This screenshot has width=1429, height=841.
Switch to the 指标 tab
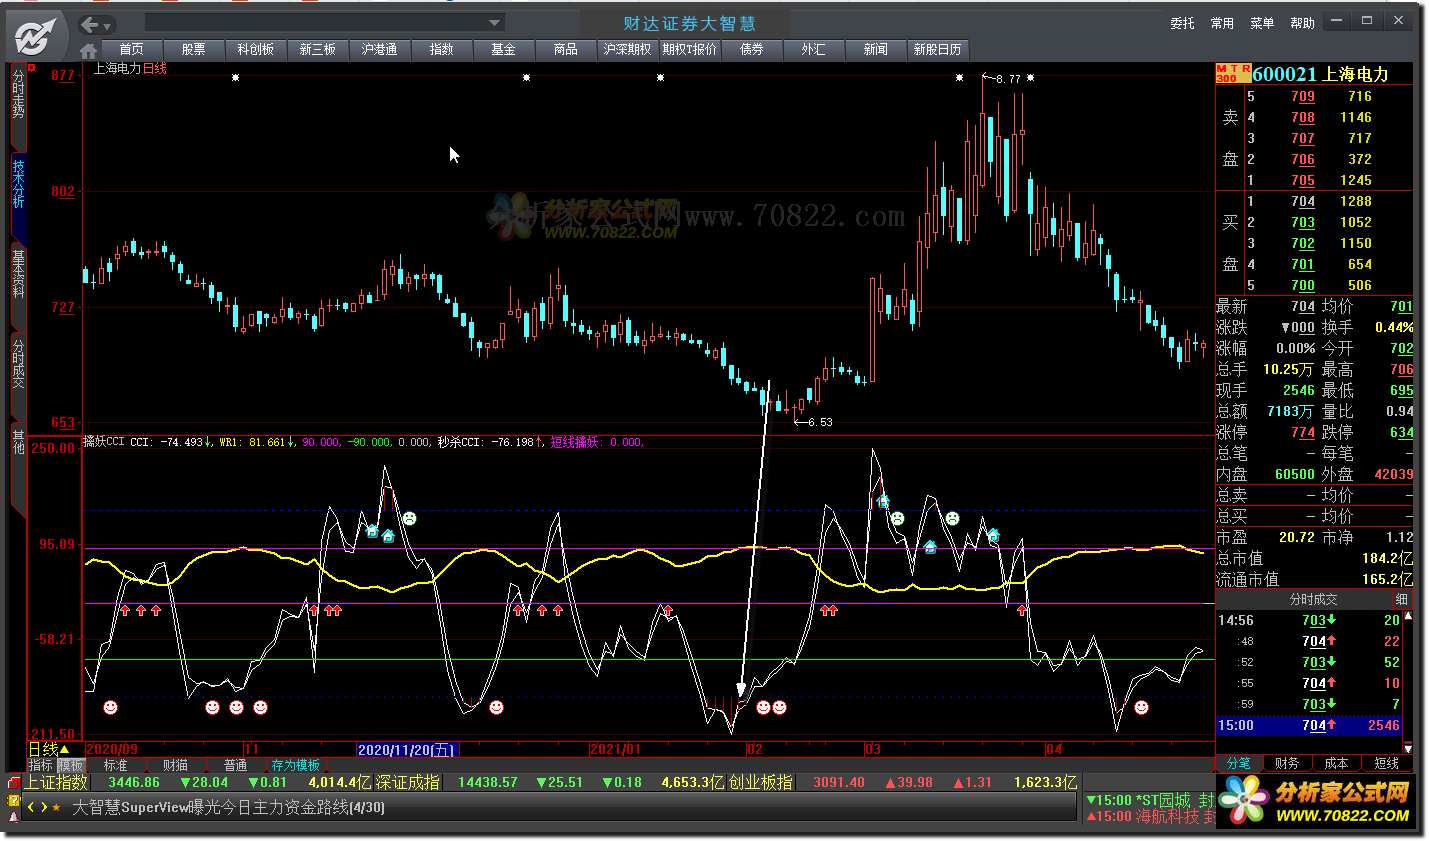click(40, 765)
